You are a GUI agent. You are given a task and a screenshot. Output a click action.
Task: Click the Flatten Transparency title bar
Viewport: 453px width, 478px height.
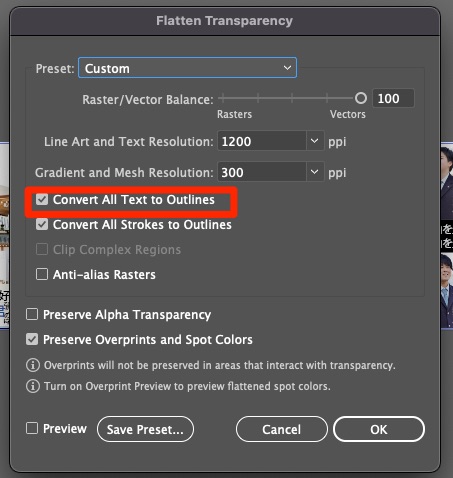(225, 21)
